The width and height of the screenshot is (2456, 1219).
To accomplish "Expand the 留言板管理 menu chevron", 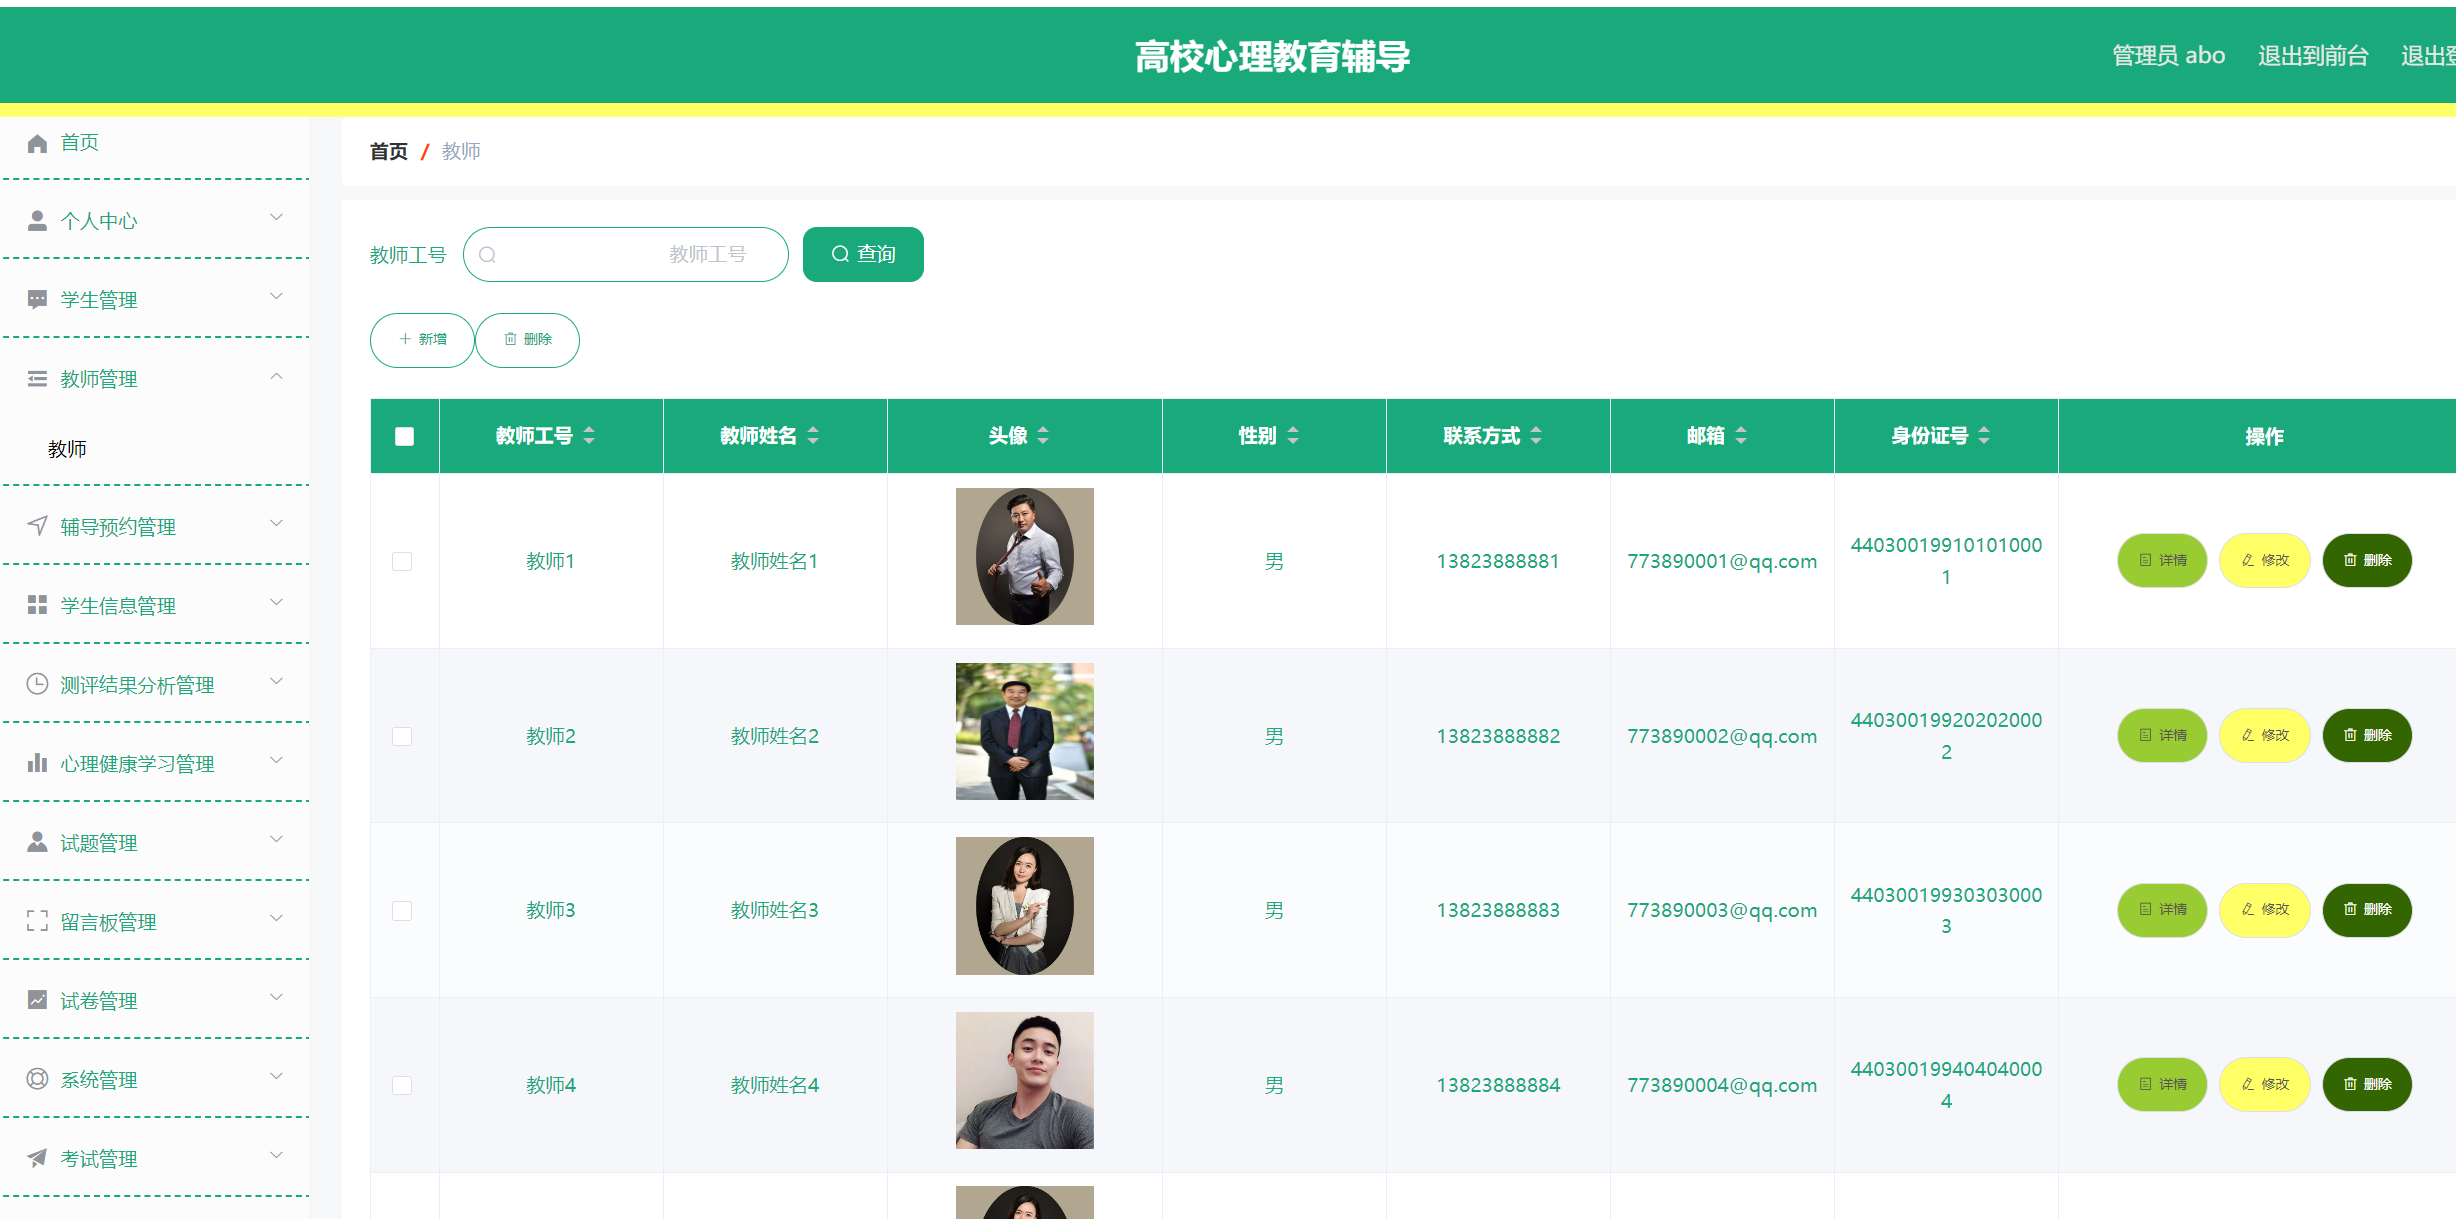I will (x=277, y=918).
